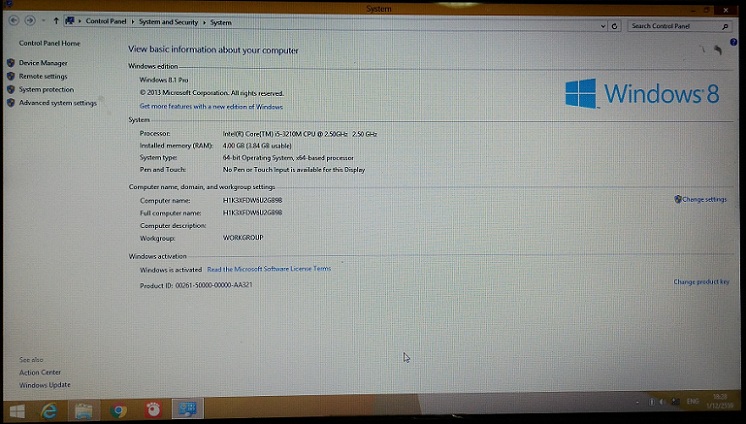The height and width of the screenshot is (424, 746).
Task: Click shield icon beside System protection
Action: (x=11, y=89)
